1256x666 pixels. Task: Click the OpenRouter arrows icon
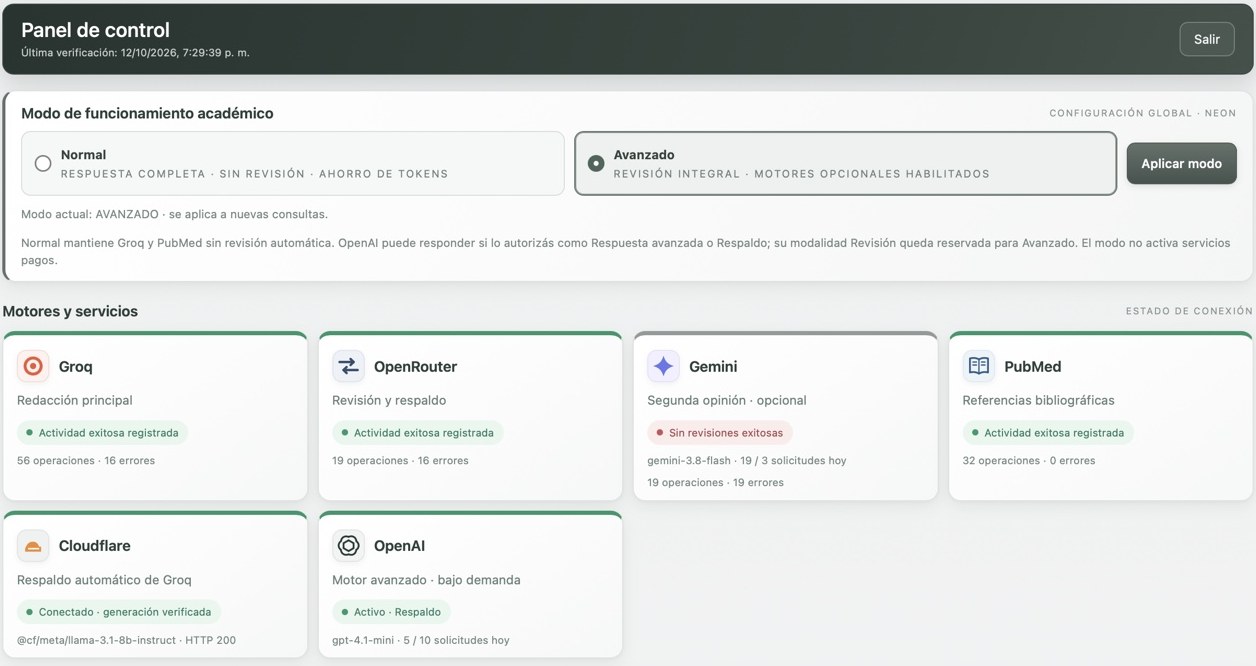pos(348,367)
